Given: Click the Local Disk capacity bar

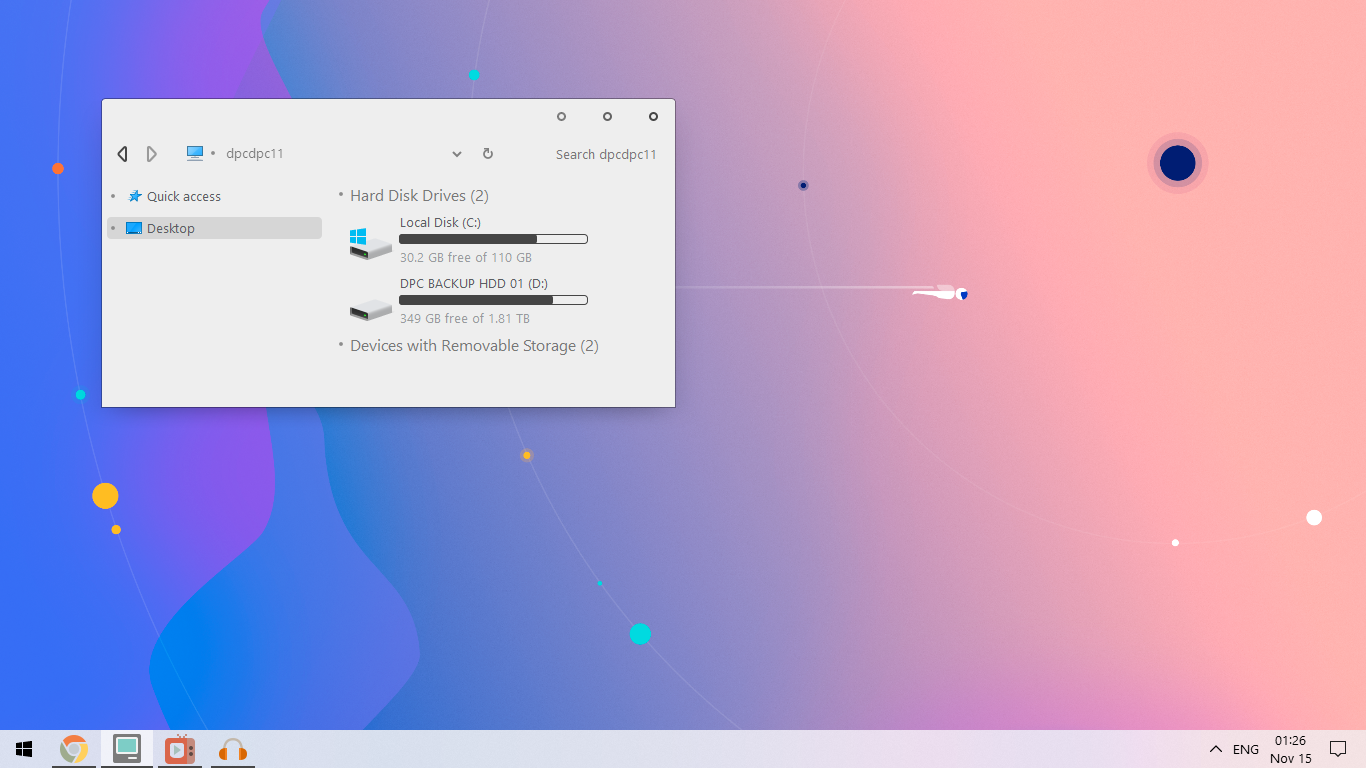Looking at the screenshot, I should click(493, 239).
